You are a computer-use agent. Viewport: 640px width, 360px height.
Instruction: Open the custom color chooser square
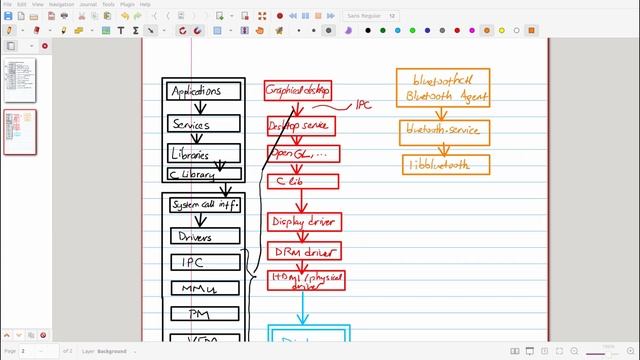pyautogui.click(x=531, y=30)
